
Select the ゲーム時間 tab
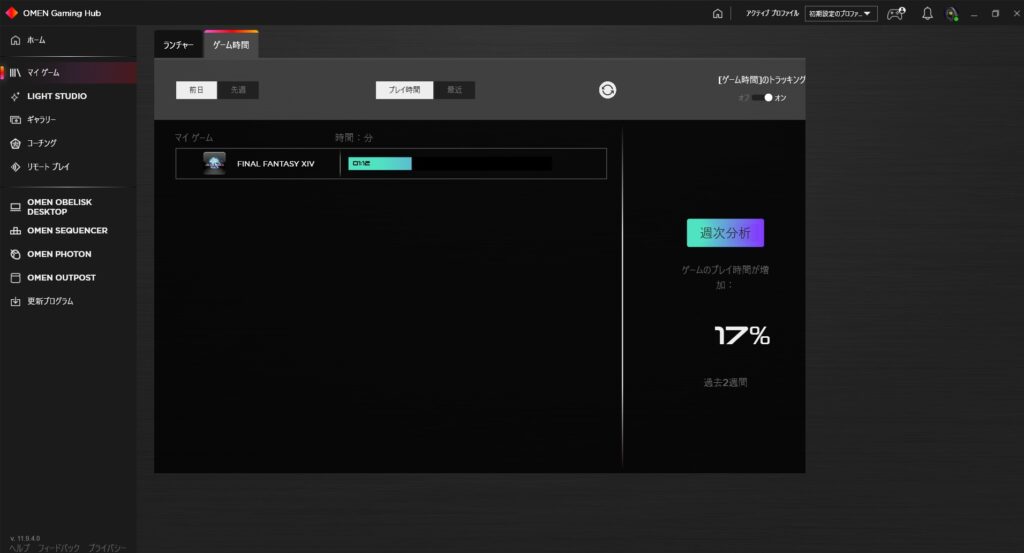231,46
